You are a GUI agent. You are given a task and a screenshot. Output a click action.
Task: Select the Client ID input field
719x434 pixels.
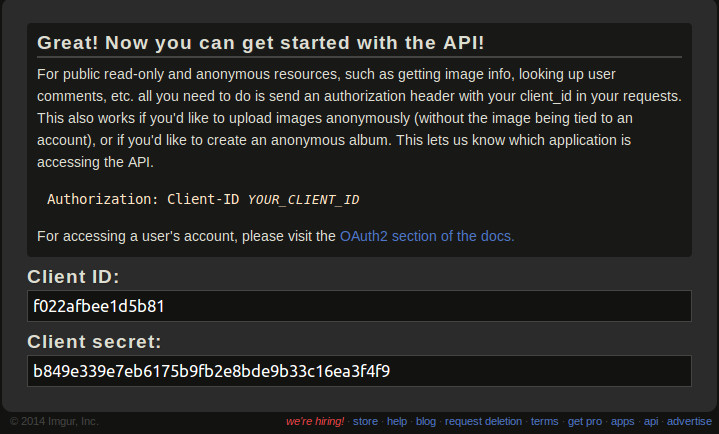[x=359, y=306]
